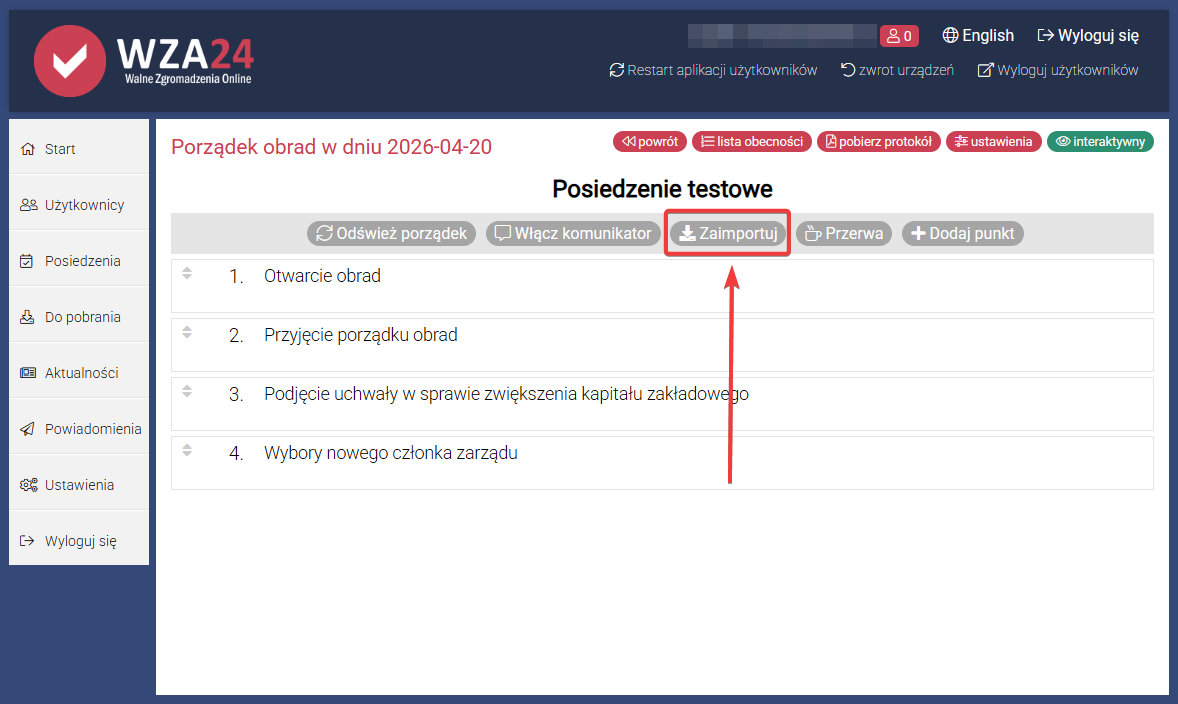Click Restart aplikacji użytkowników
Image resolution: width=1178 pixels, height=704 pixels.
[x=713, y=70]
